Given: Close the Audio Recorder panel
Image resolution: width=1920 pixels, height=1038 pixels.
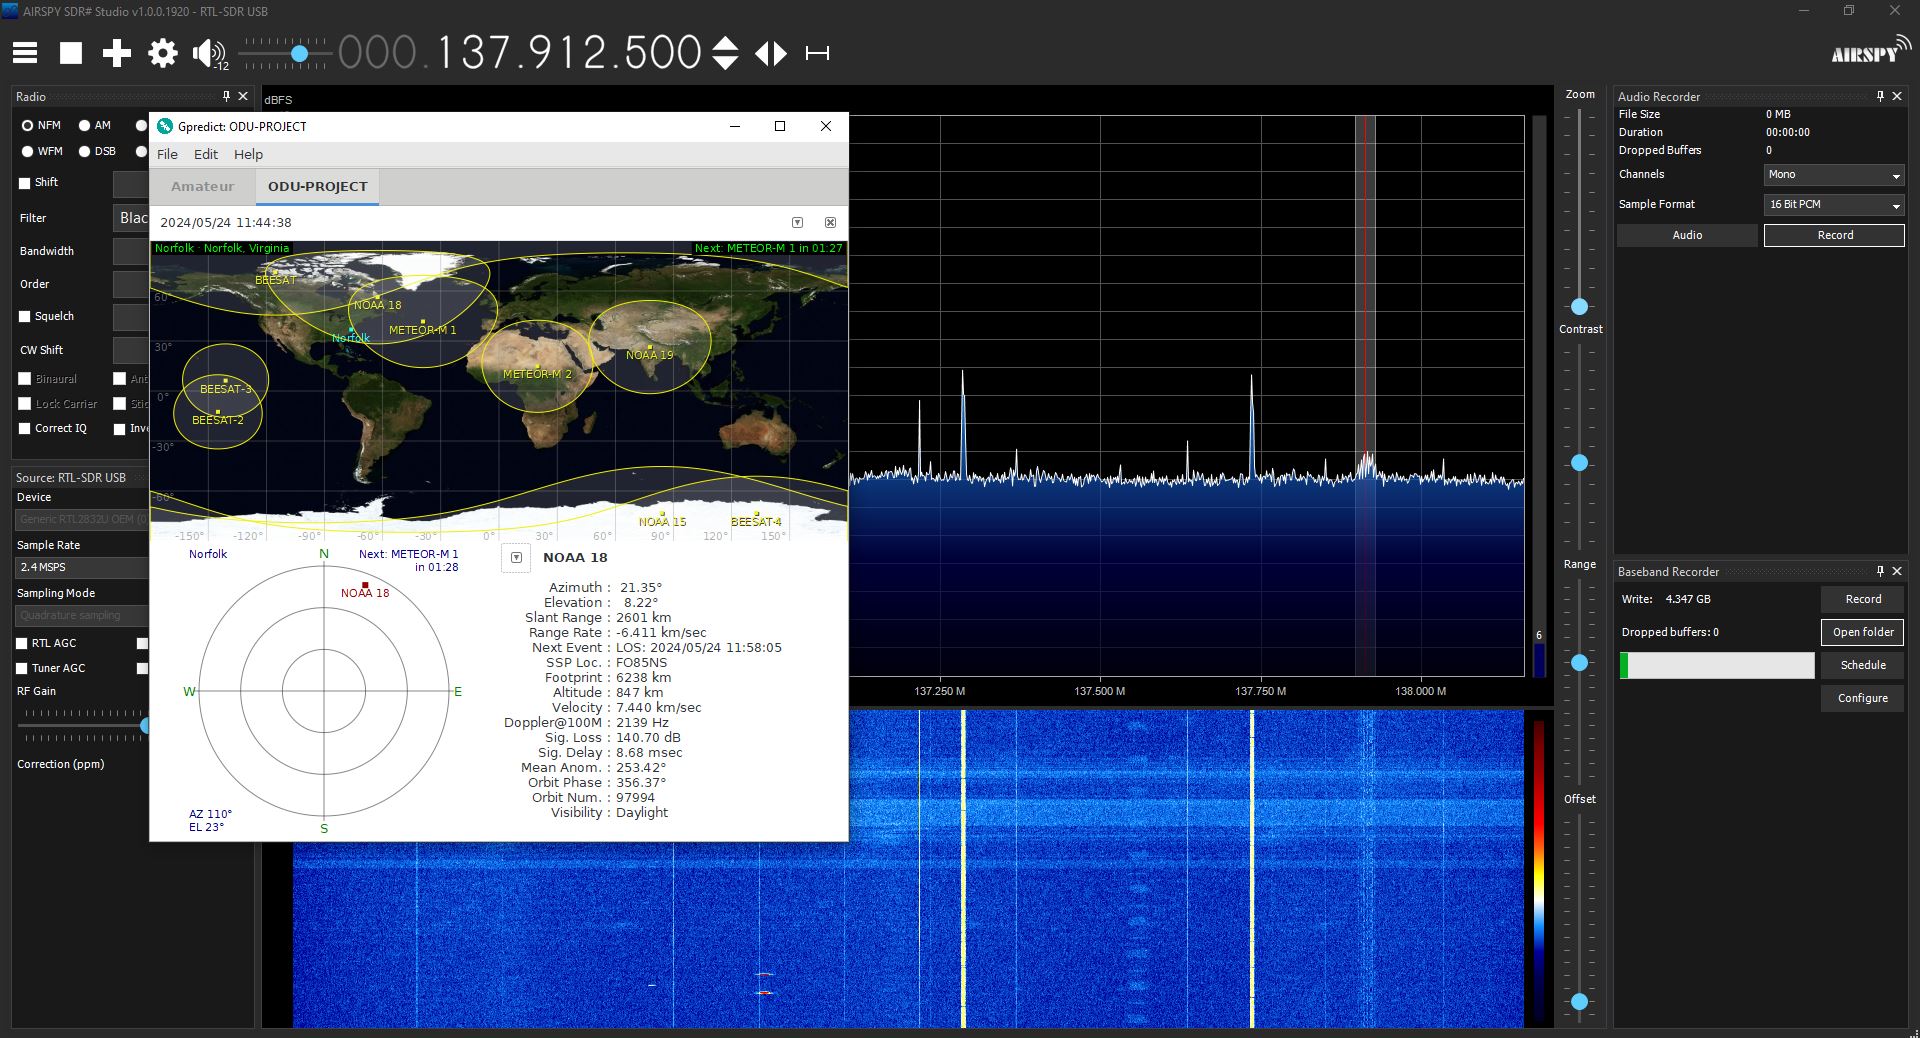Looking at the screenshot, I should 1897,96.
